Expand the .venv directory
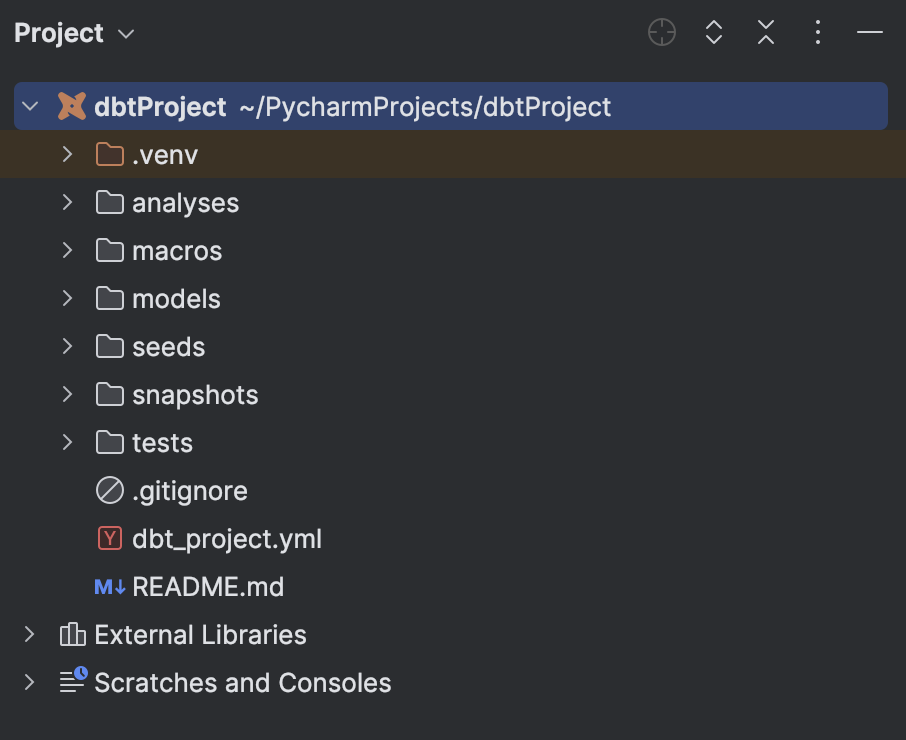The height and width of the screenshot is (740, 906). 67,154
